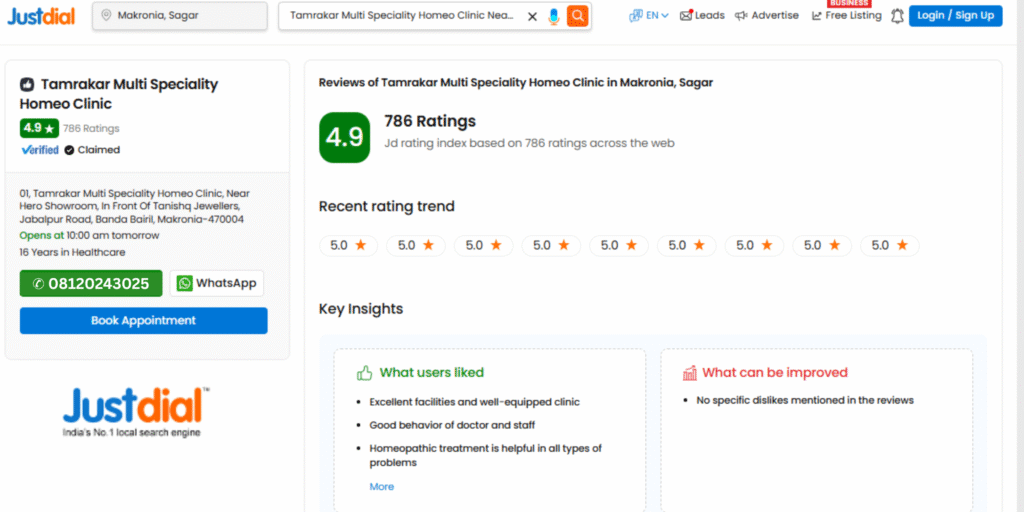Click More link under What users liked
The height and width of the screenshot is (512, 1024).
tap(381, 487)
